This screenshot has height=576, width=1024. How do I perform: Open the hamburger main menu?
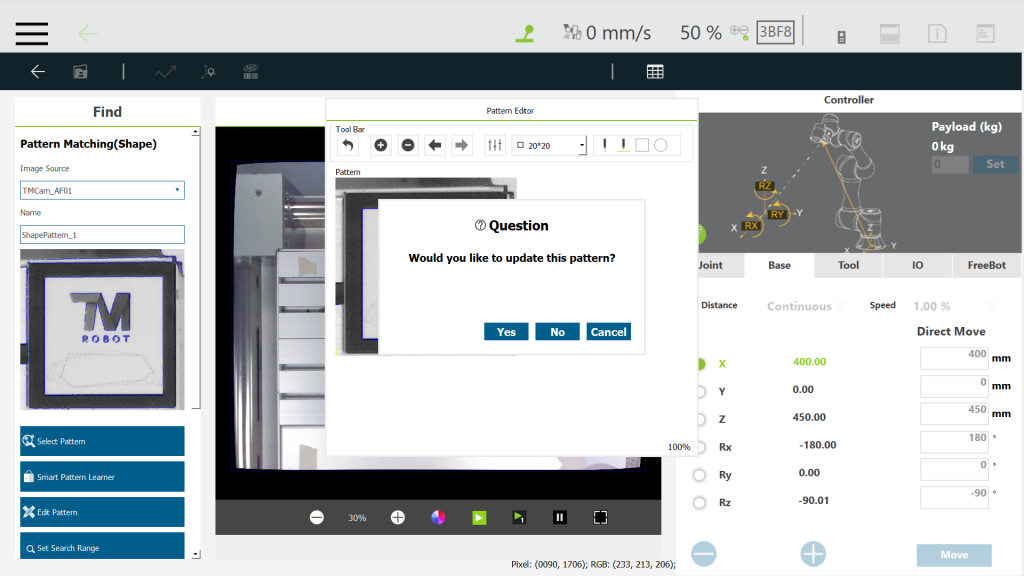(x=32, y=33)
